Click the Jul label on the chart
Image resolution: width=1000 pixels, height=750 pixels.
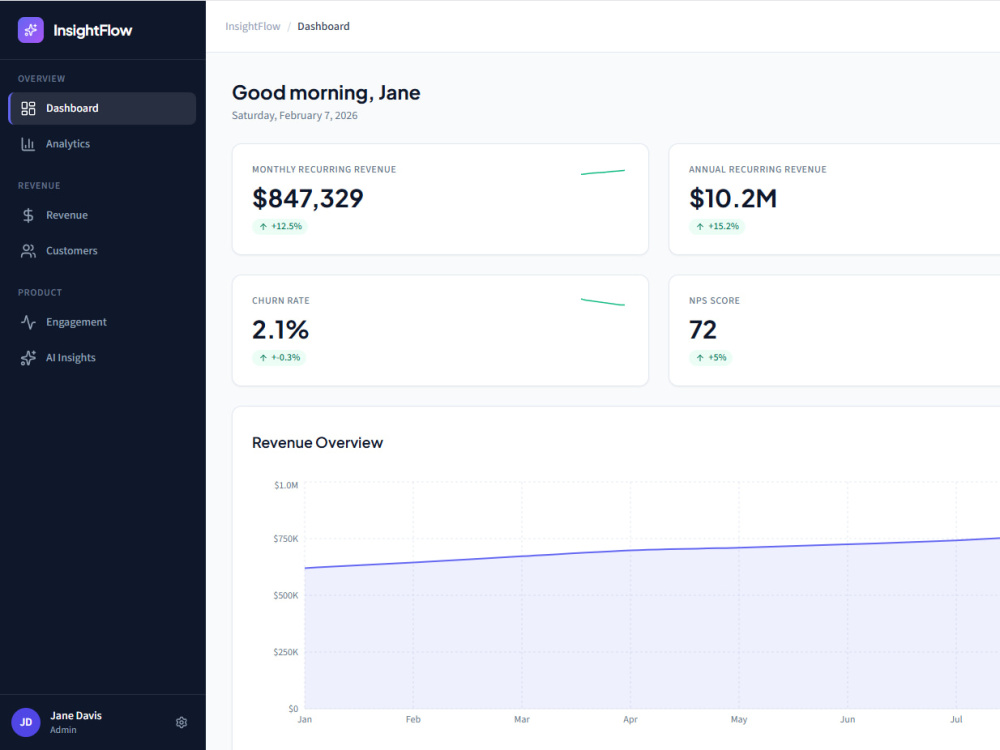(956, 719)
